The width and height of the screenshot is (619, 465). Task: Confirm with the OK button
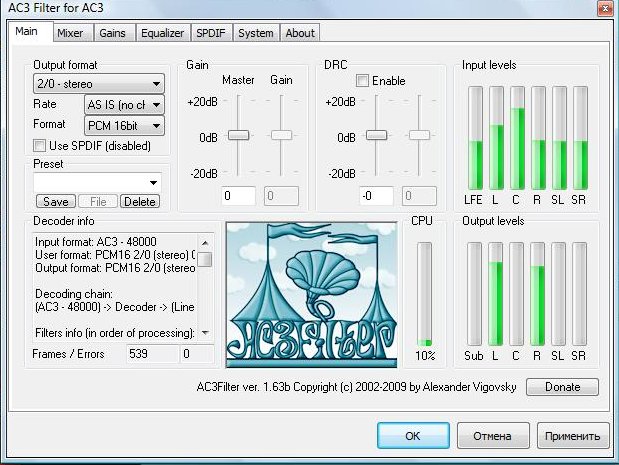point(413,436)
